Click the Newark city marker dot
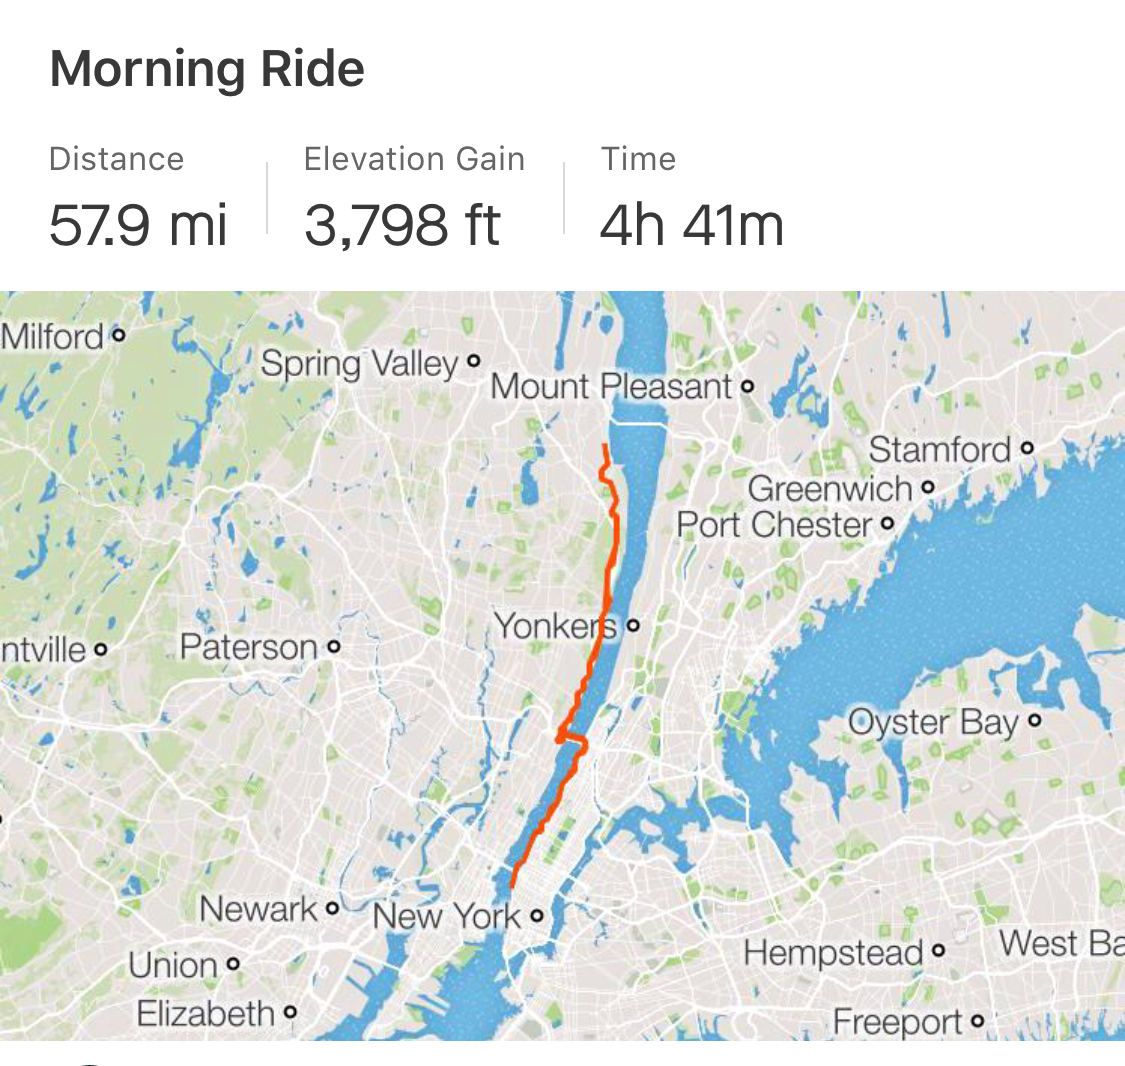Image resolution: width=1125 pixels, height=1066 pixels. click(x=334, y=909)
